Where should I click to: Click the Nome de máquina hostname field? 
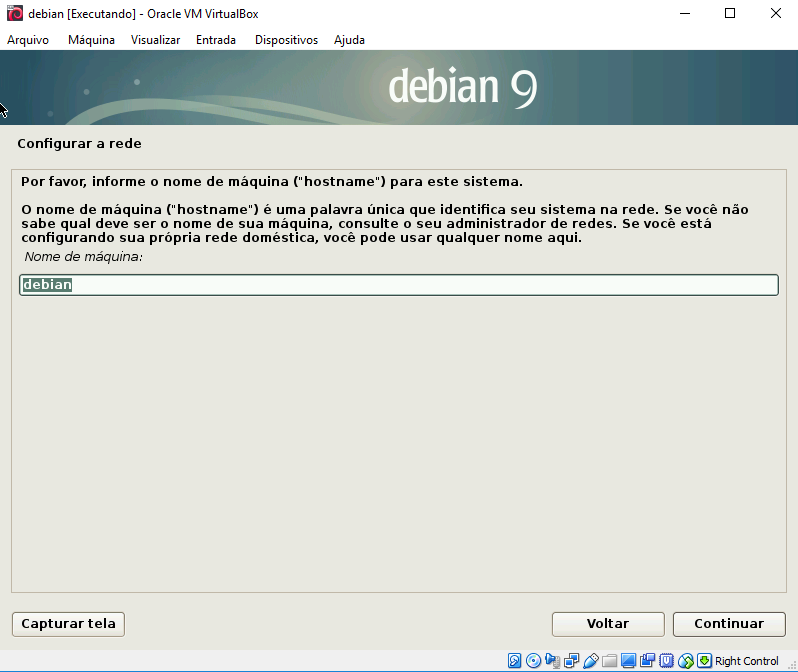tap(399, 285)
